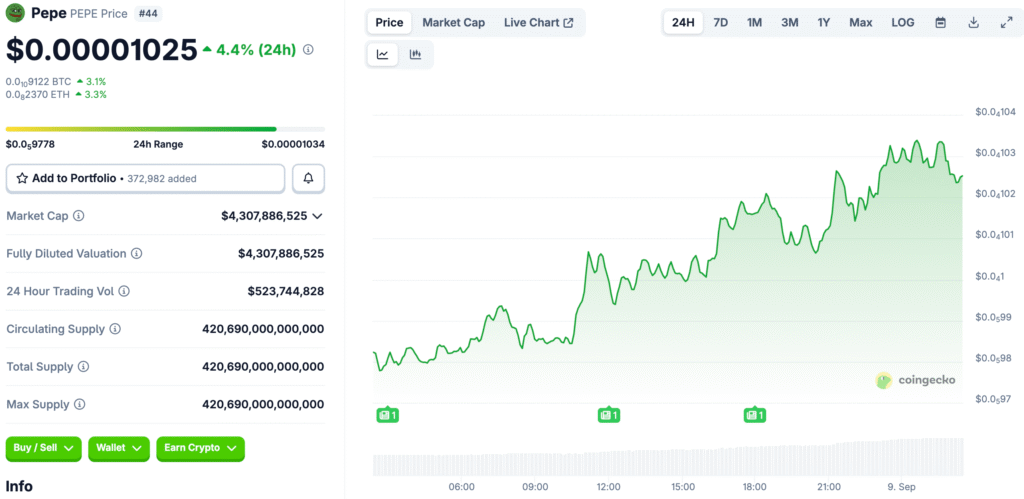1024x499 pixels.
Task: Click the price $0.00001025
Action: pyautogui.click(x=101, y=50)
